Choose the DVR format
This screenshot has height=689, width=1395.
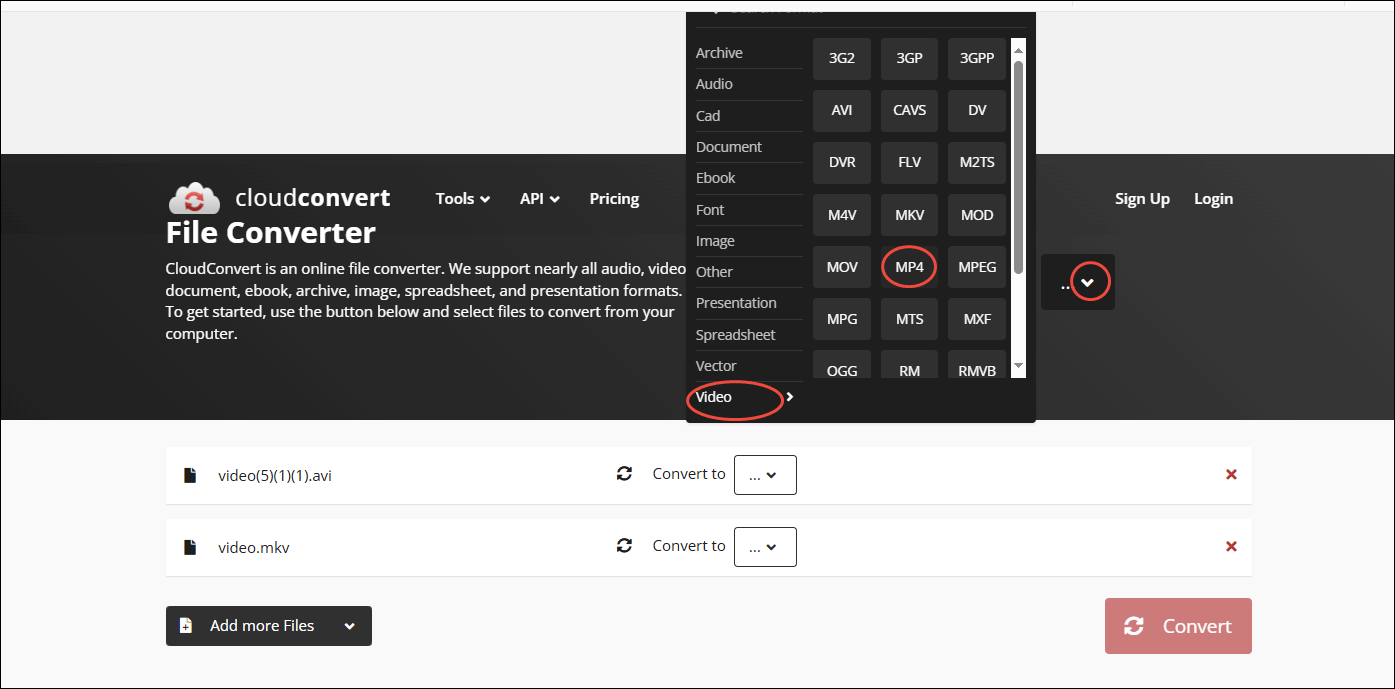842,162
